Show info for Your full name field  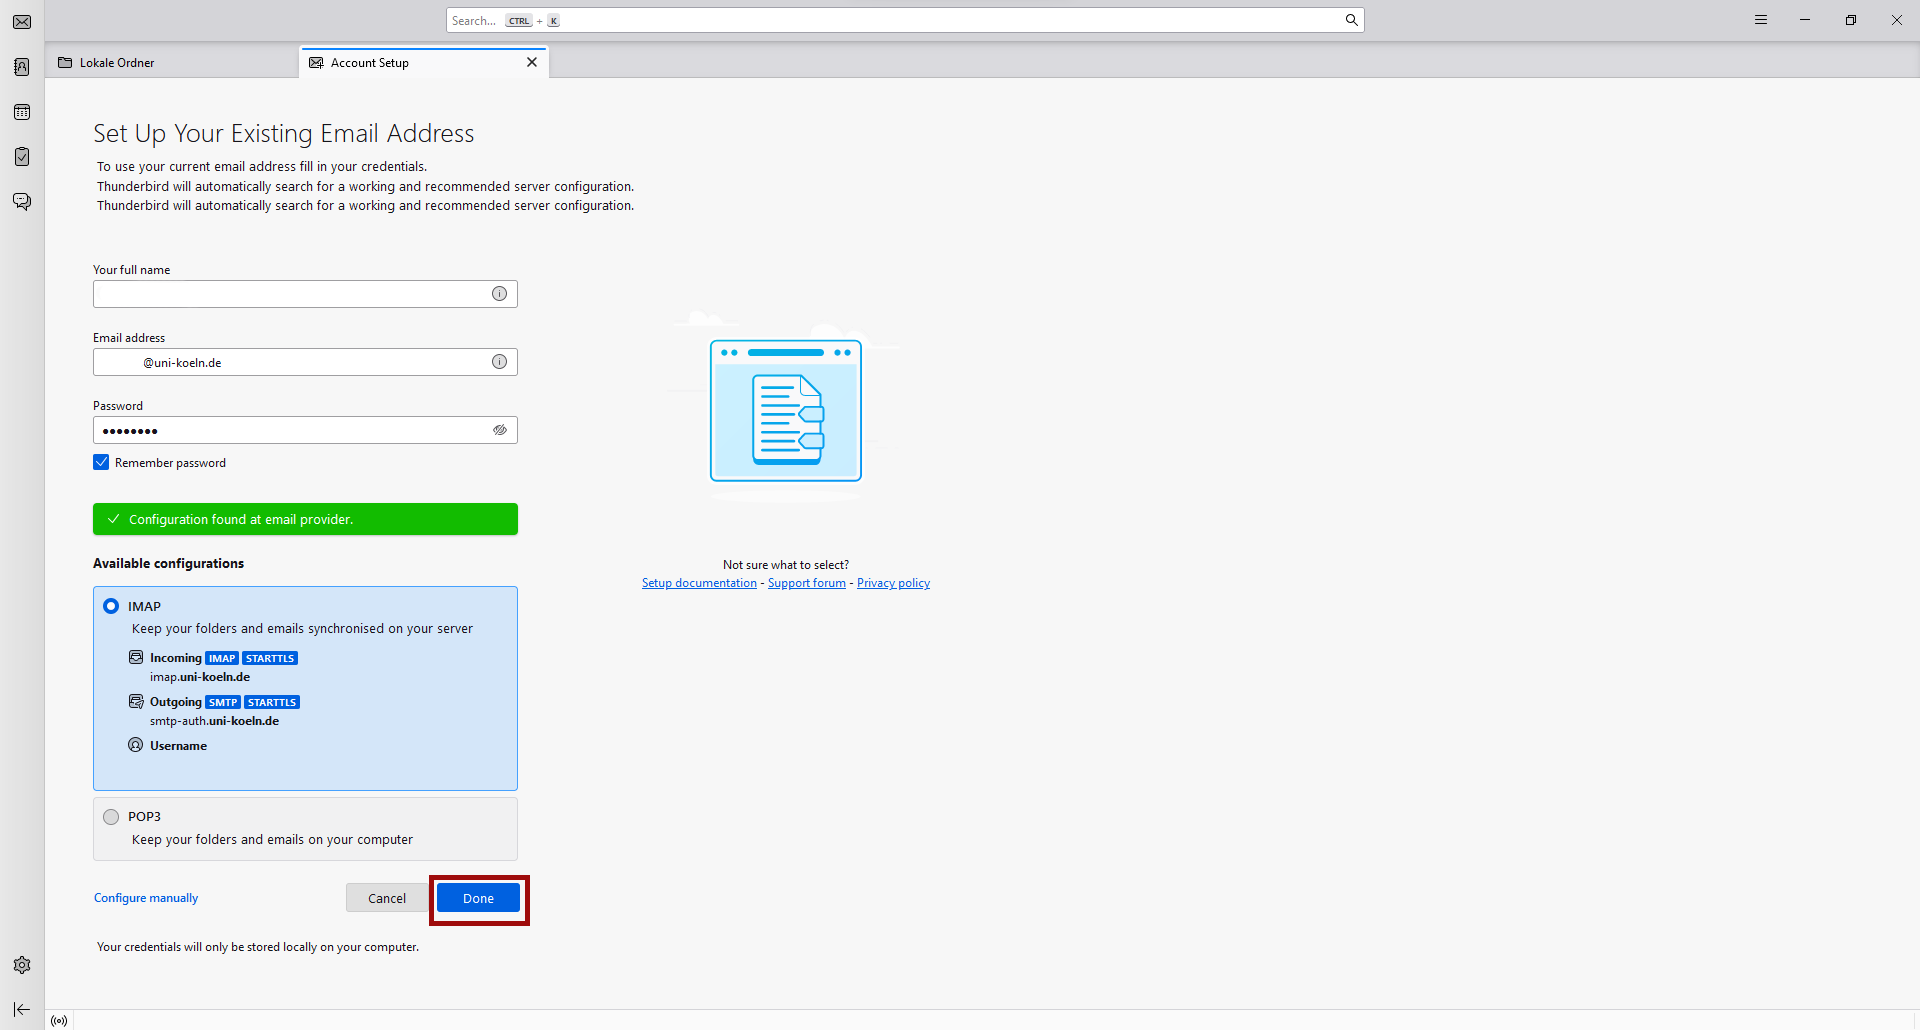point(499,293)
